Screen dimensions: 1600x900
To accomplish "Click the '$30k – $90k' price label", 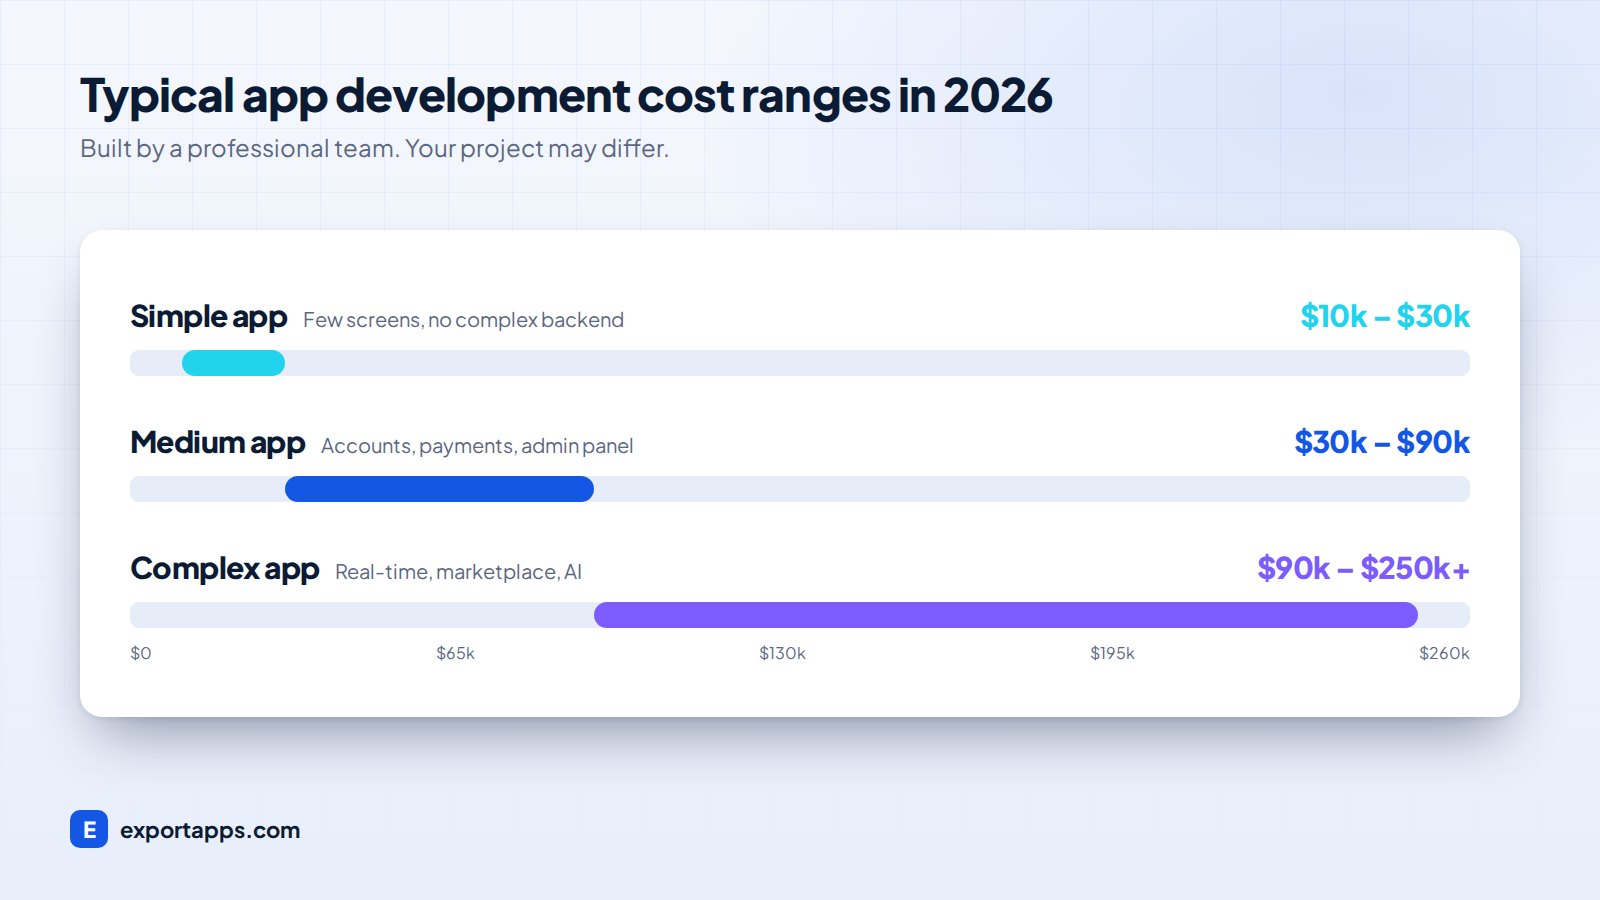I will pyautogui.click(x=1382, y=443).
